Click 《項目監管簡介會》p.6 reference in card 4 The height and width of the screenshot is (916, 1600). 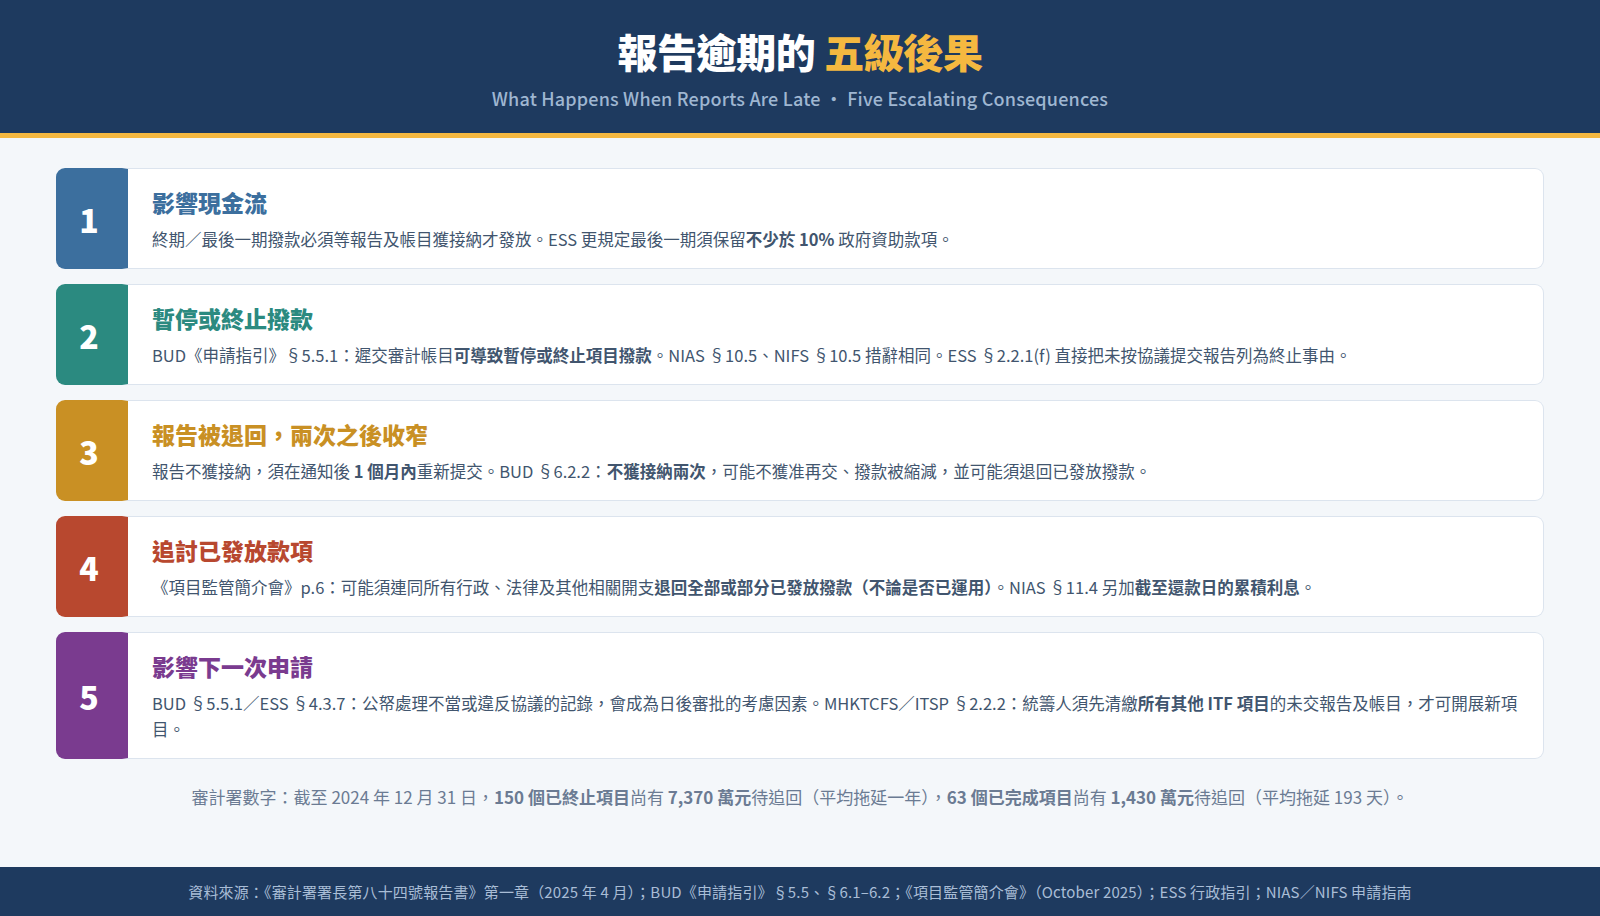pos(239,588)
